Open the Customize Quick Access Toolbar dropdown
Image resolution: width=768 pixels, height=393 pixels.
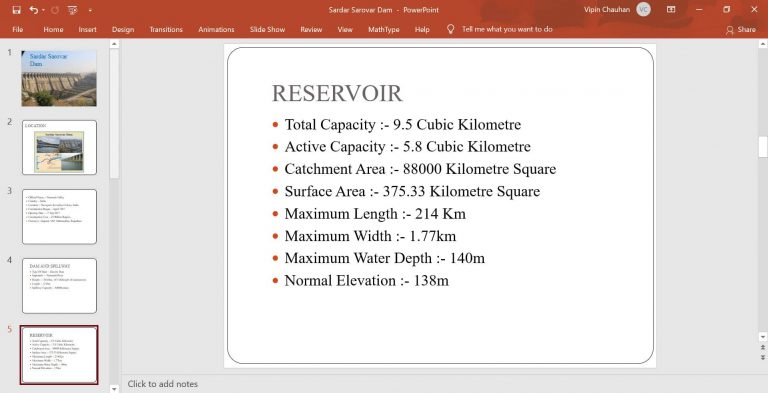click(91, 10)
